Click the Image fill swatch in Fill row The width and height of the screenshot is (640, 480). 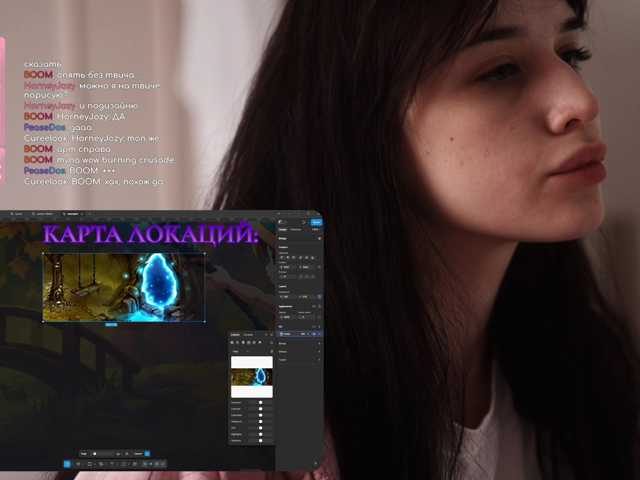tap(281, 334)
